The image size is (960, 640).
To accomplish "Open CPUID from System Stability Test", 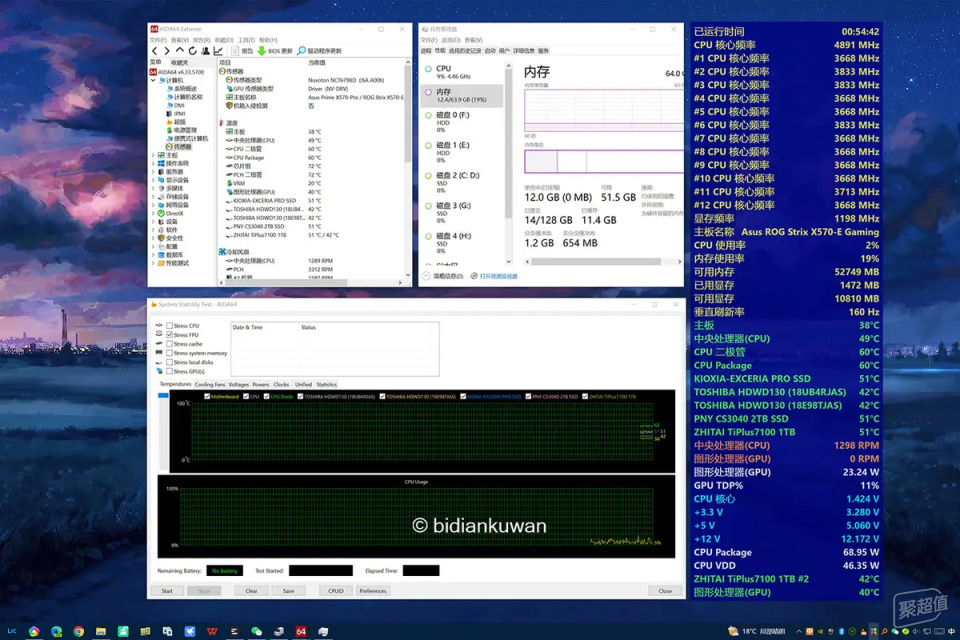I will tap(336, 591).
